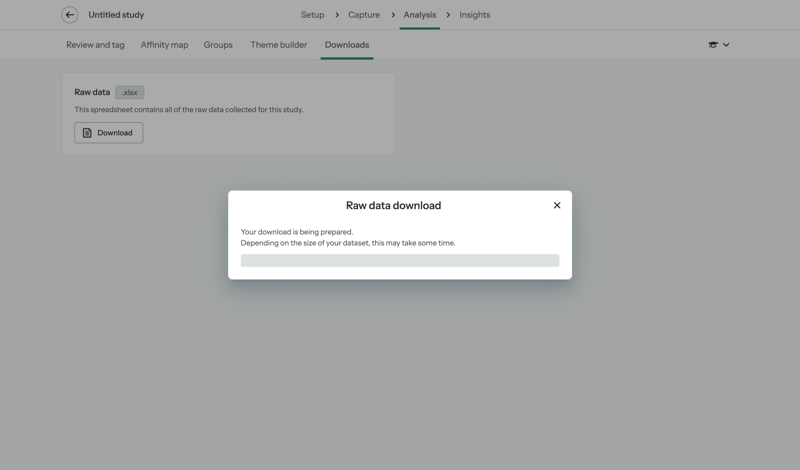Click the document icon in Download button
The height and width of the screenshot is (470, 800).
coord(87,133)
